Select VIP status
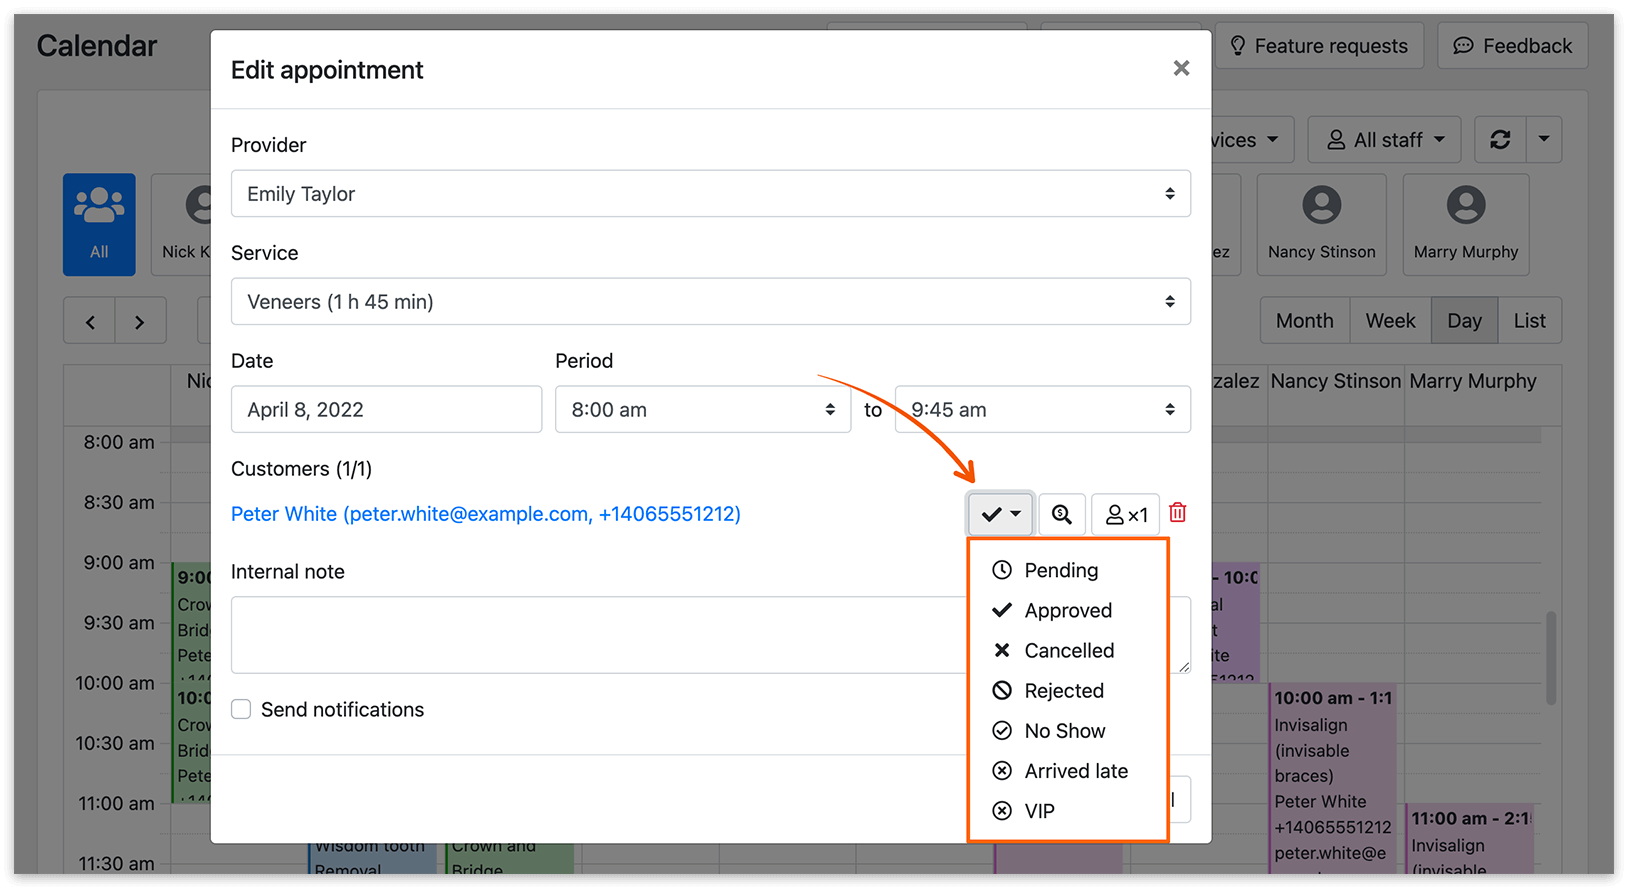Screen dimensions: 1628x888 coord(1068,810)
